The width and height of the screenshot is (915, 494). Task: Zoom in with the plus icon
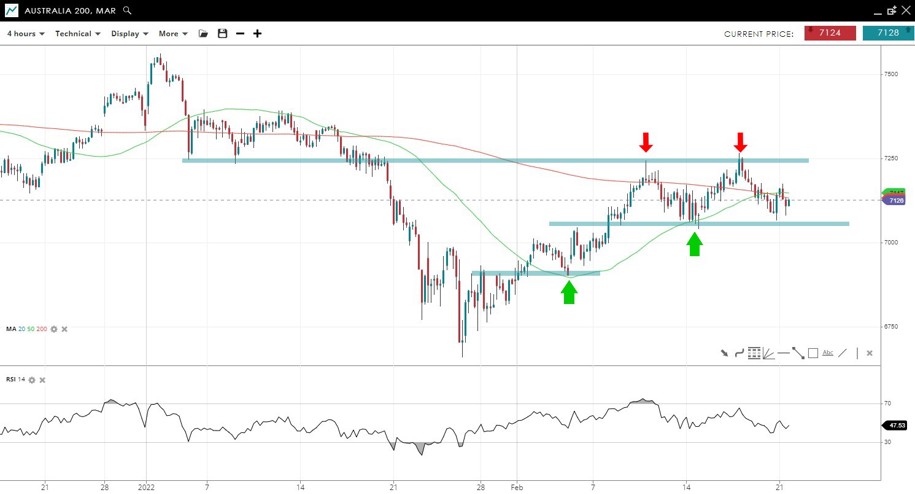coord(257,34)
